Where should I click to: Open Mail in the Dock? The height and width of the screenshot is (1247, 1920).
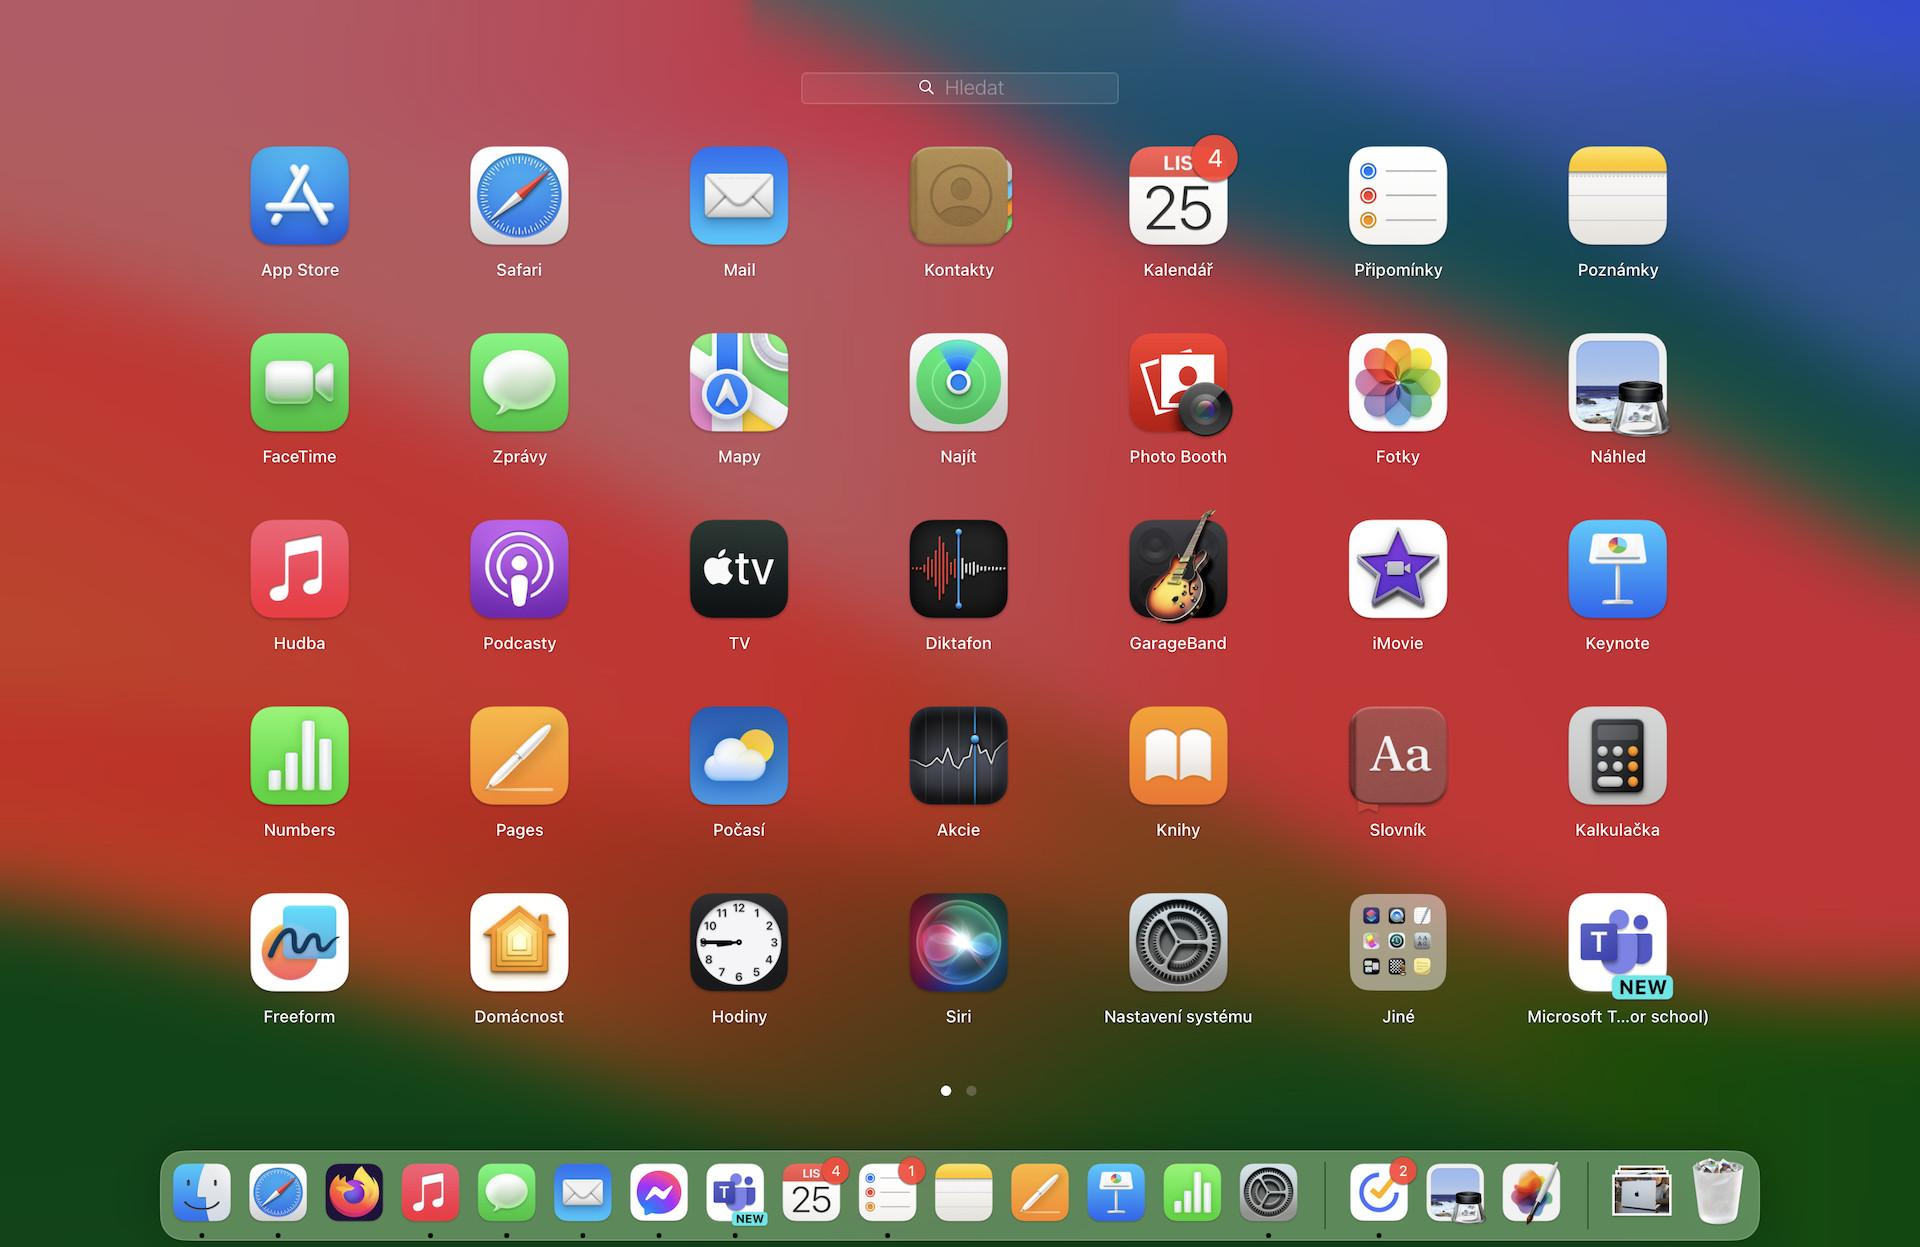tap(583, 1192)
